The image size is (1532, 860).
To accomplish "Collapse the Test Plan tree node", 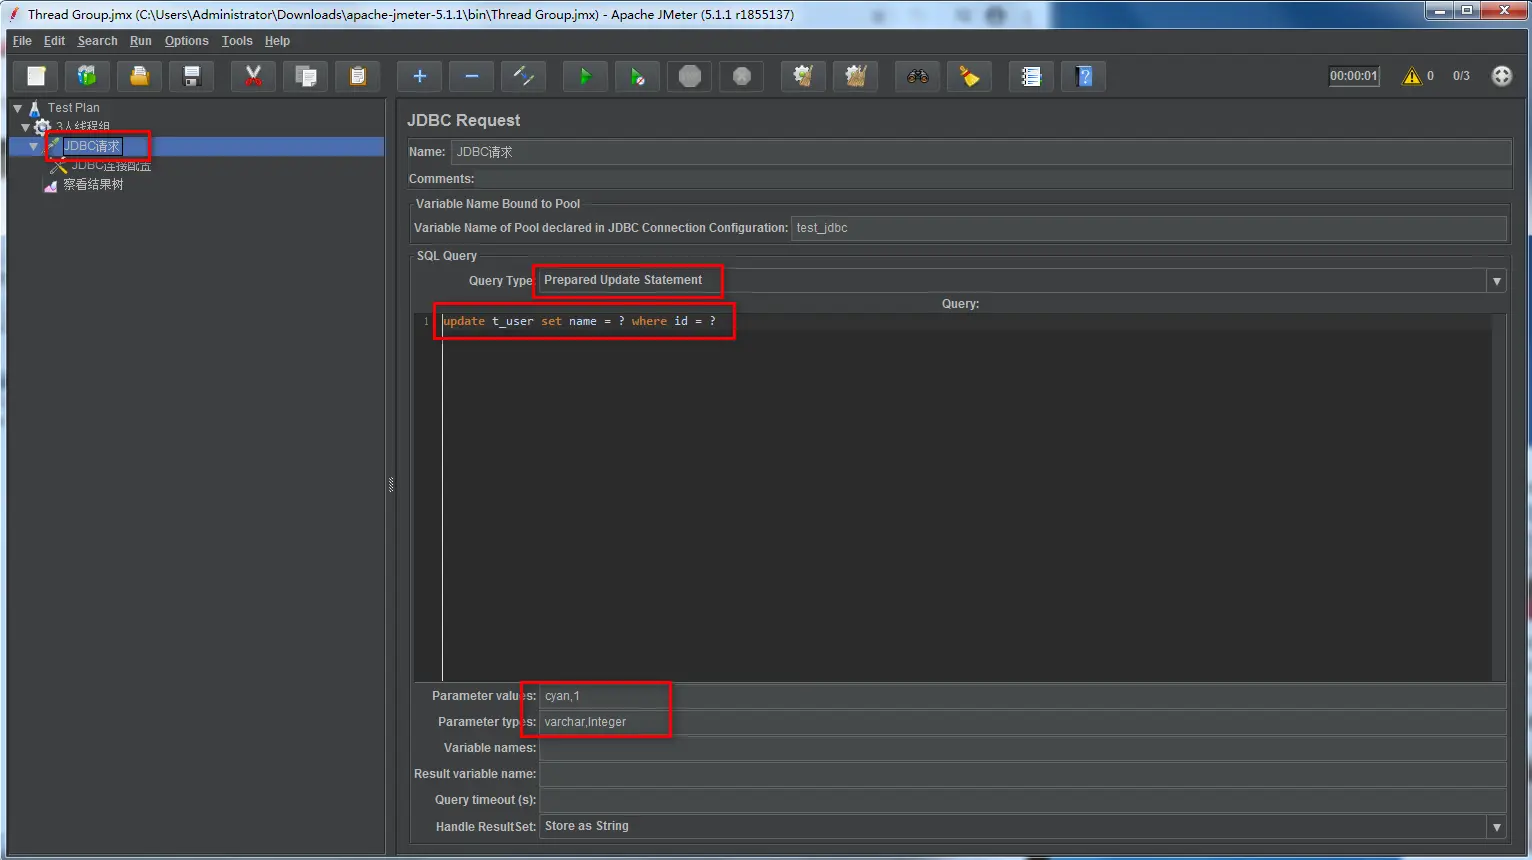I will click(17, 108).
